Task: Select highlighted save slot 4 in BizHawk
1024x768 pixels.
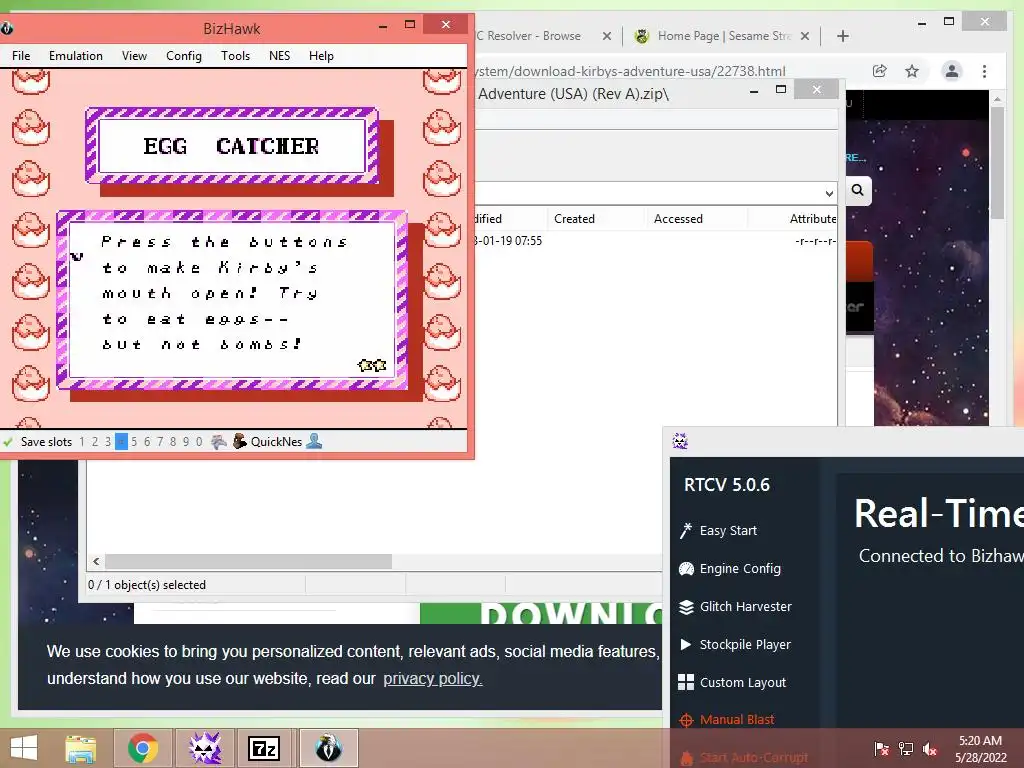Action: (121, 442)
